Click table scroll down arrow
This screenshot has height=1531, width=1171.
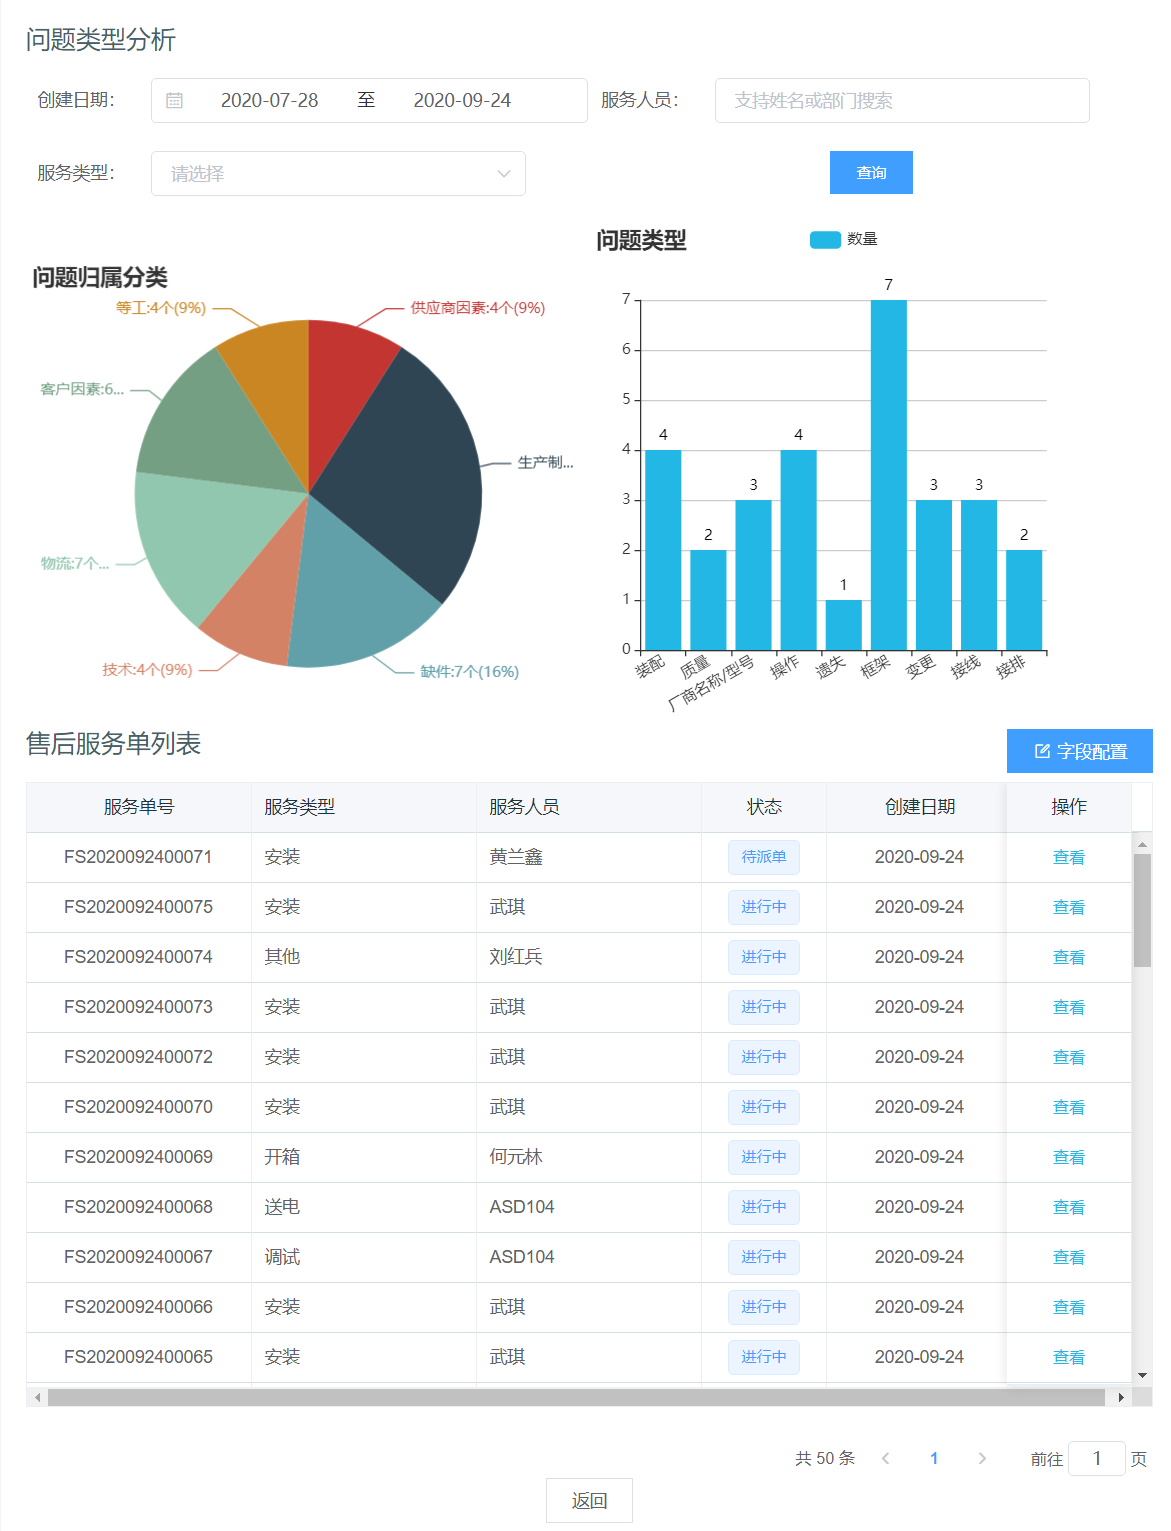click(x=1142, y=1375)
